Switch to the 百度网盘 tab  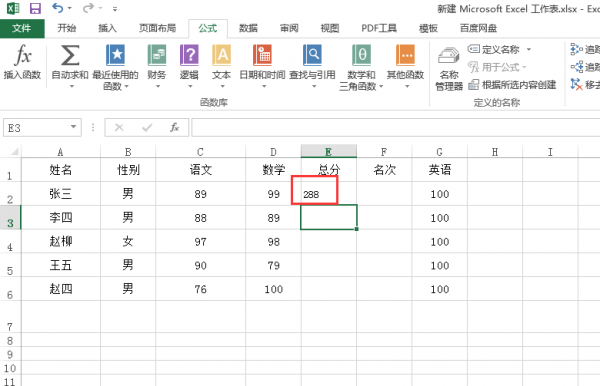[x=478, y=28]
